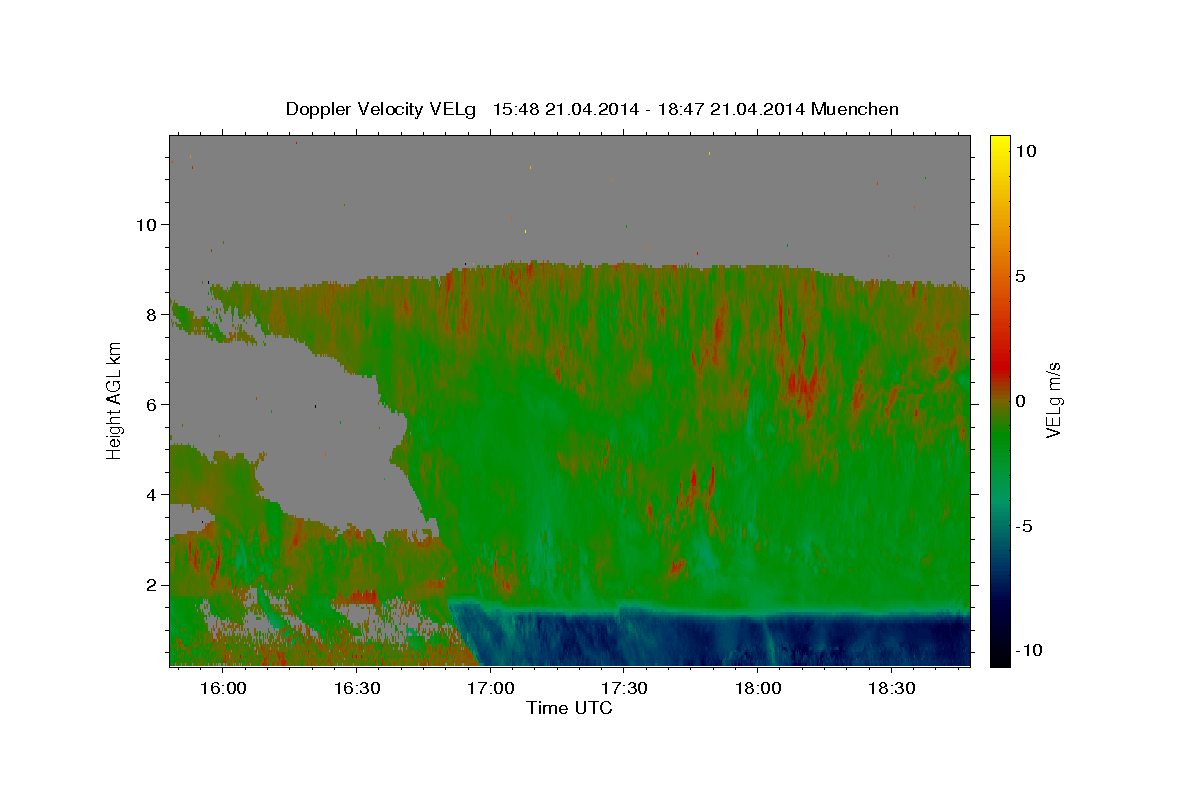Click the 18:30 time tick label
This screenshot has width=1200, height=800.
click(891, 689)
